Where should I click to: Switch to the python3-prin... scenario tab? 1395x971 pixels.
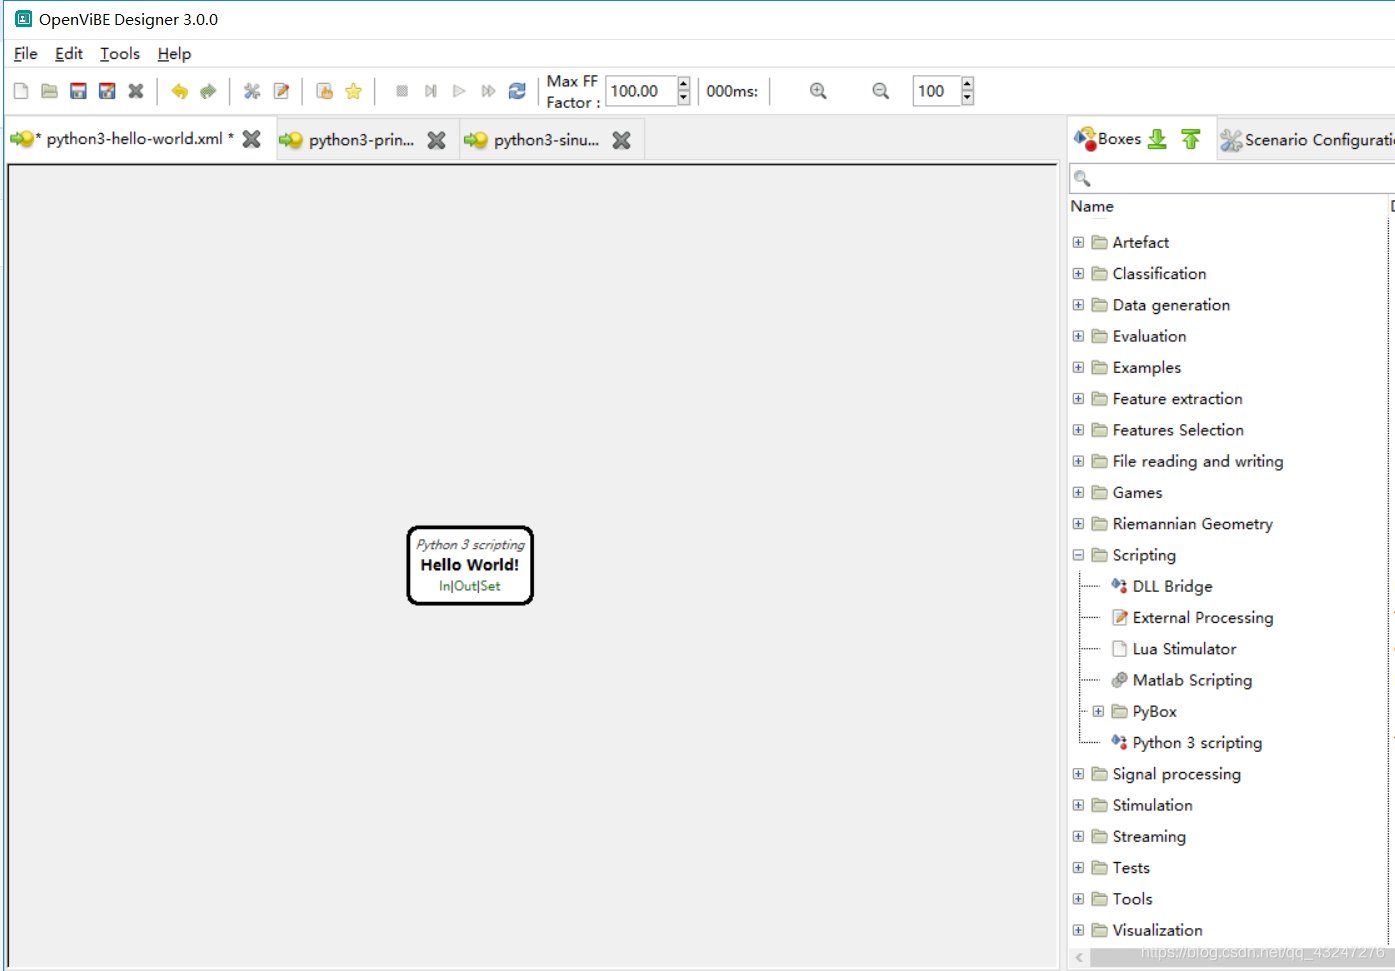(x=361, y=140)
